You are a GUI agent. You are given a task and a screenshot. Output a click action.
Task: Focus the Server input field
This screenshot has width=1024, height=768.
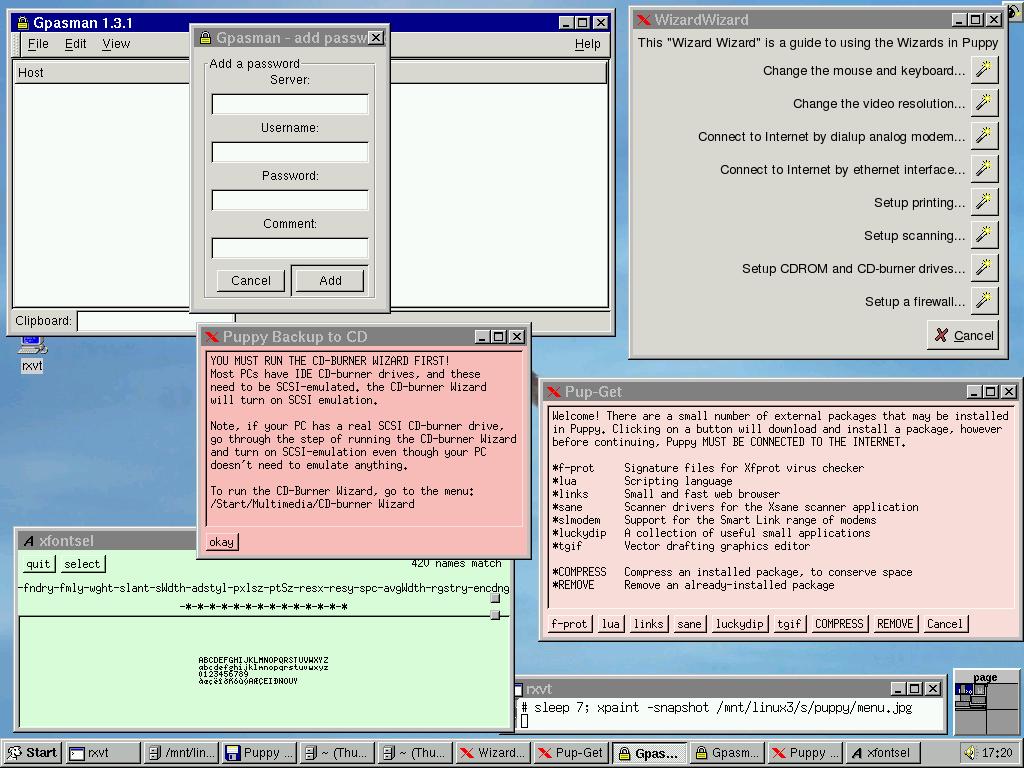coord(290,104)
